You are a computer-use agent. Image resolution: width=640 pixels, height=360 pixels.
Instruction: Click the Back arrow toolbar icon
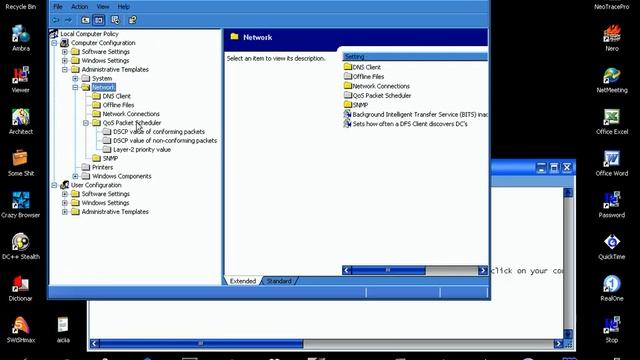pos(56,20)
